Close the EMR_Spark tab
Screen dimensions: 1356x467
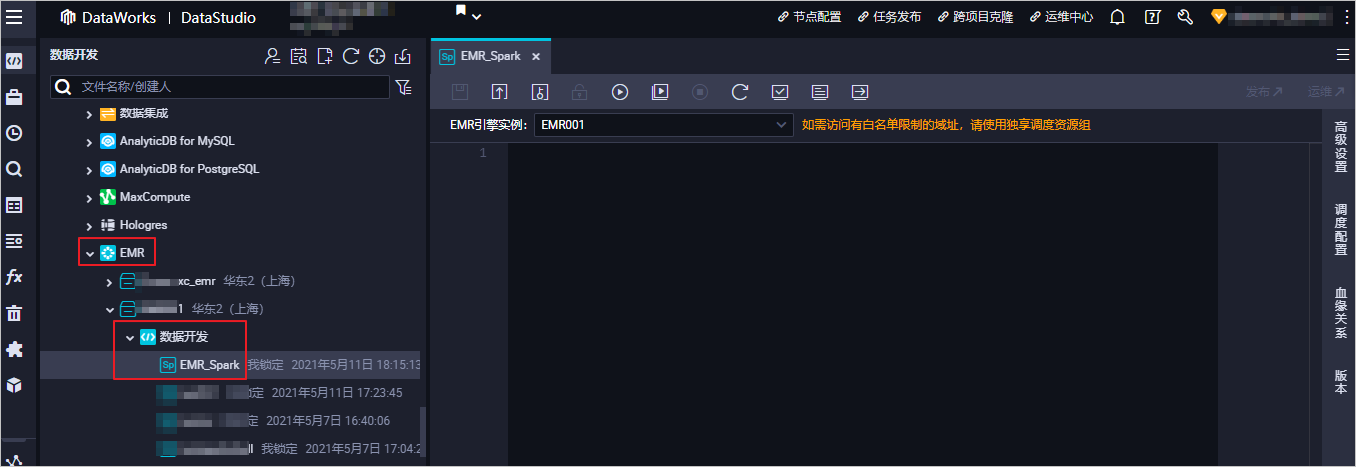pyautogui.click(x=536, y=56)
